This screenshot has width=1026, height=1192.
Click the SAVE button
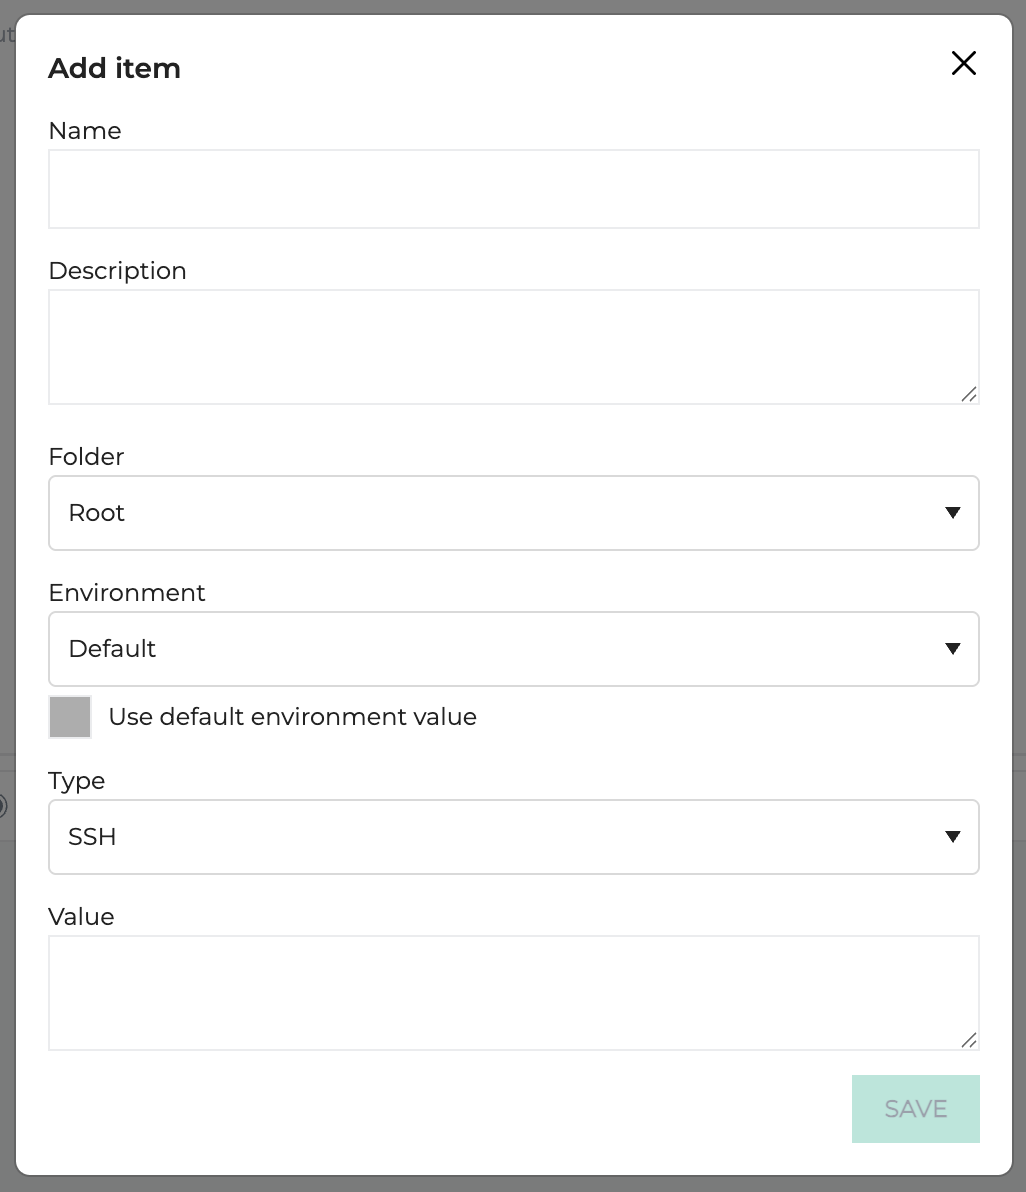[916, 1108]
